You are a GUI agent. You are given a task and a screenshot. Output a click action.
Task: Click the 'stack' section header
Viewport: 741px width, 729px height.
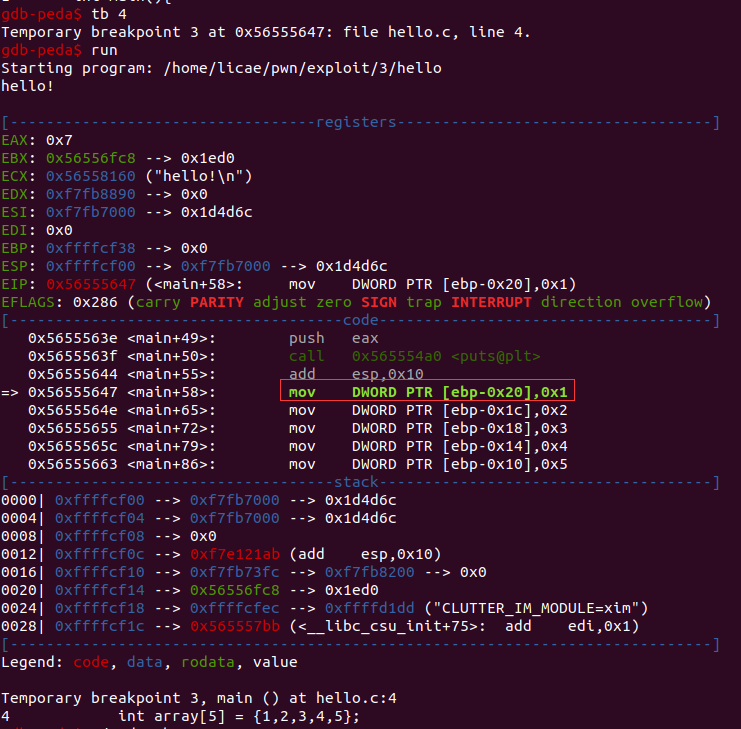[x=356, y=482]
